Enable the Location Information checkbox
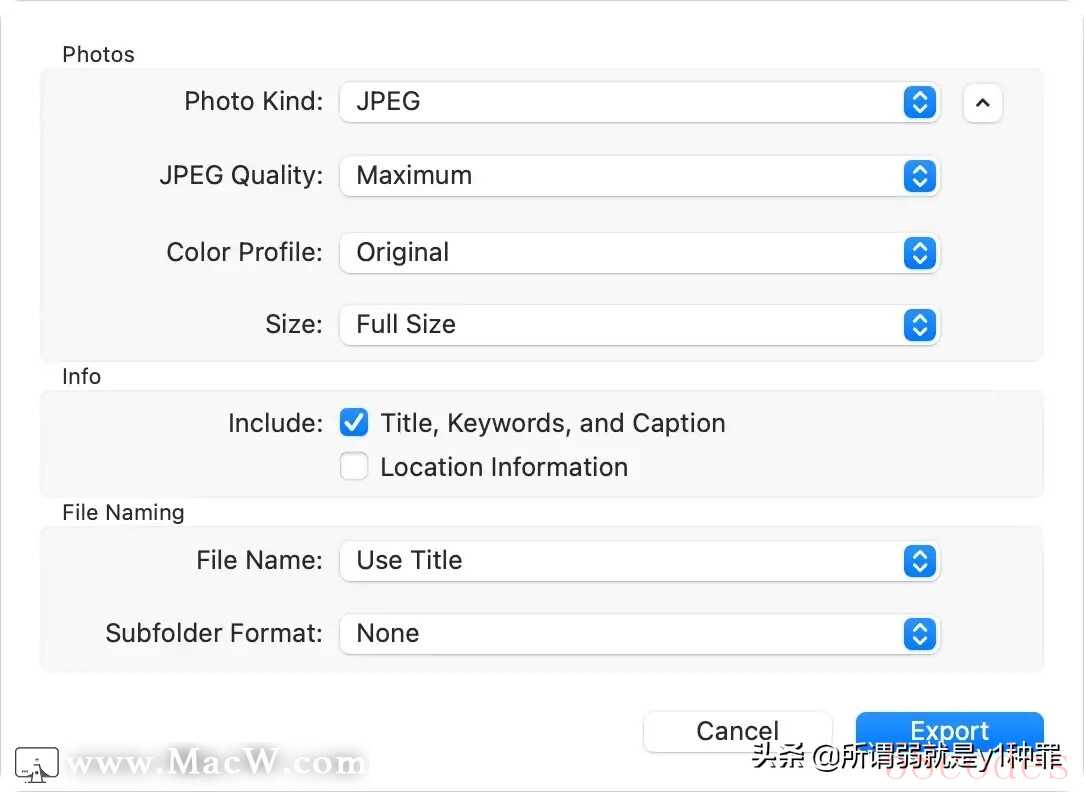1084x792 pixels. (x=354, y=467)
